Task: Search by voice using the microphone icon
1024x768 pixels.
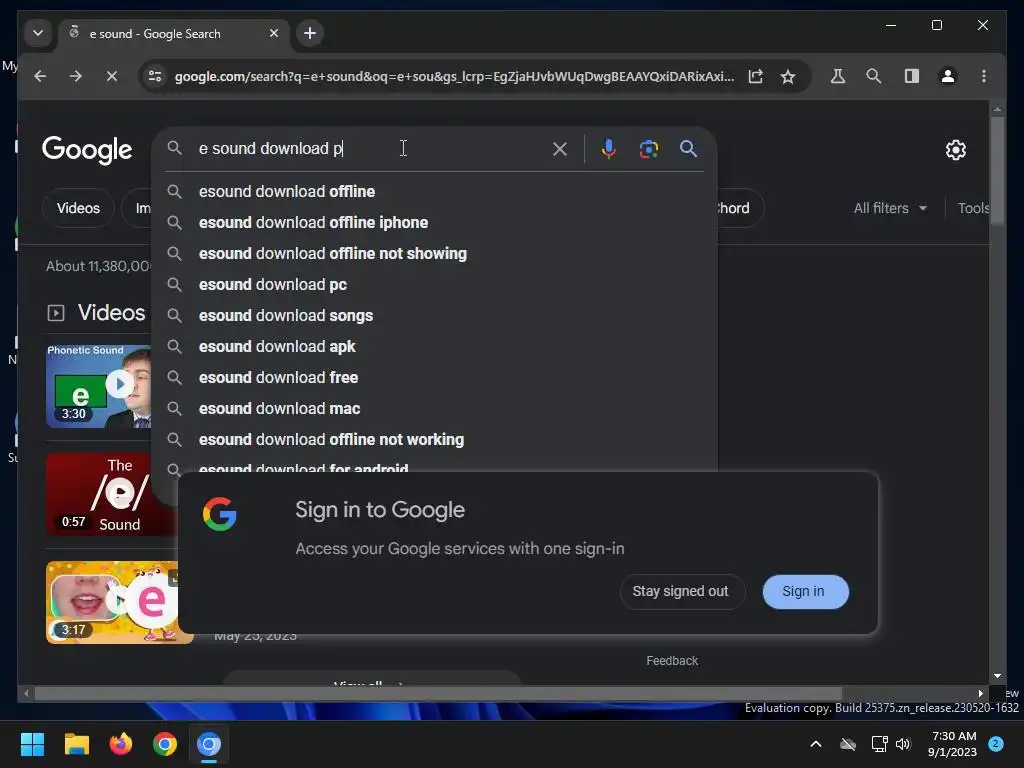Action: pos(608,149)
